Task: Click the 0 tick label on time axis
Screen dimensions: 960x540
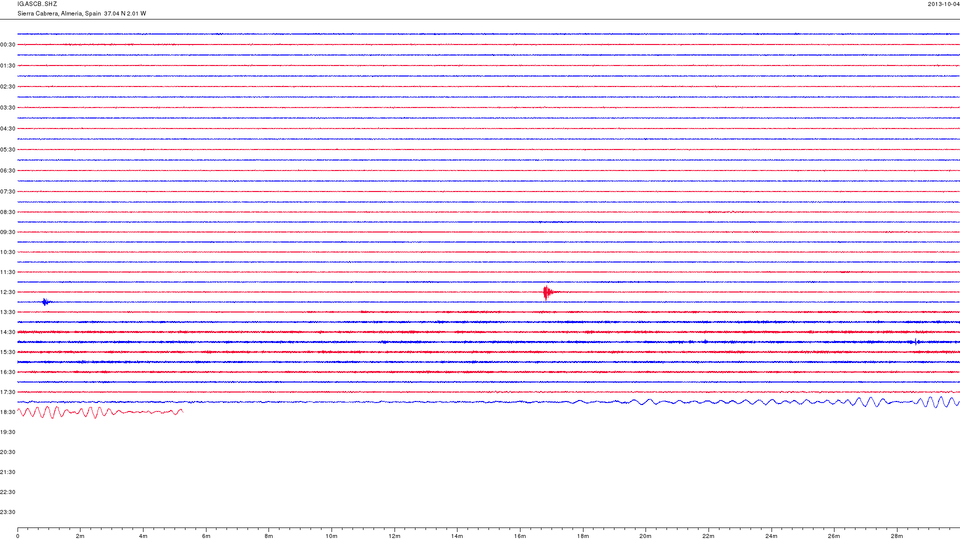Action: (x=18, y=536)
